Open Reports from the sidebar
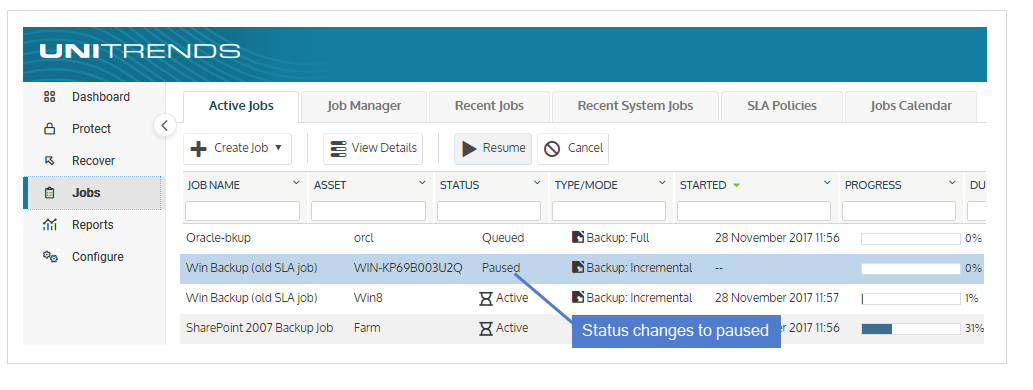 click(92, 225)
